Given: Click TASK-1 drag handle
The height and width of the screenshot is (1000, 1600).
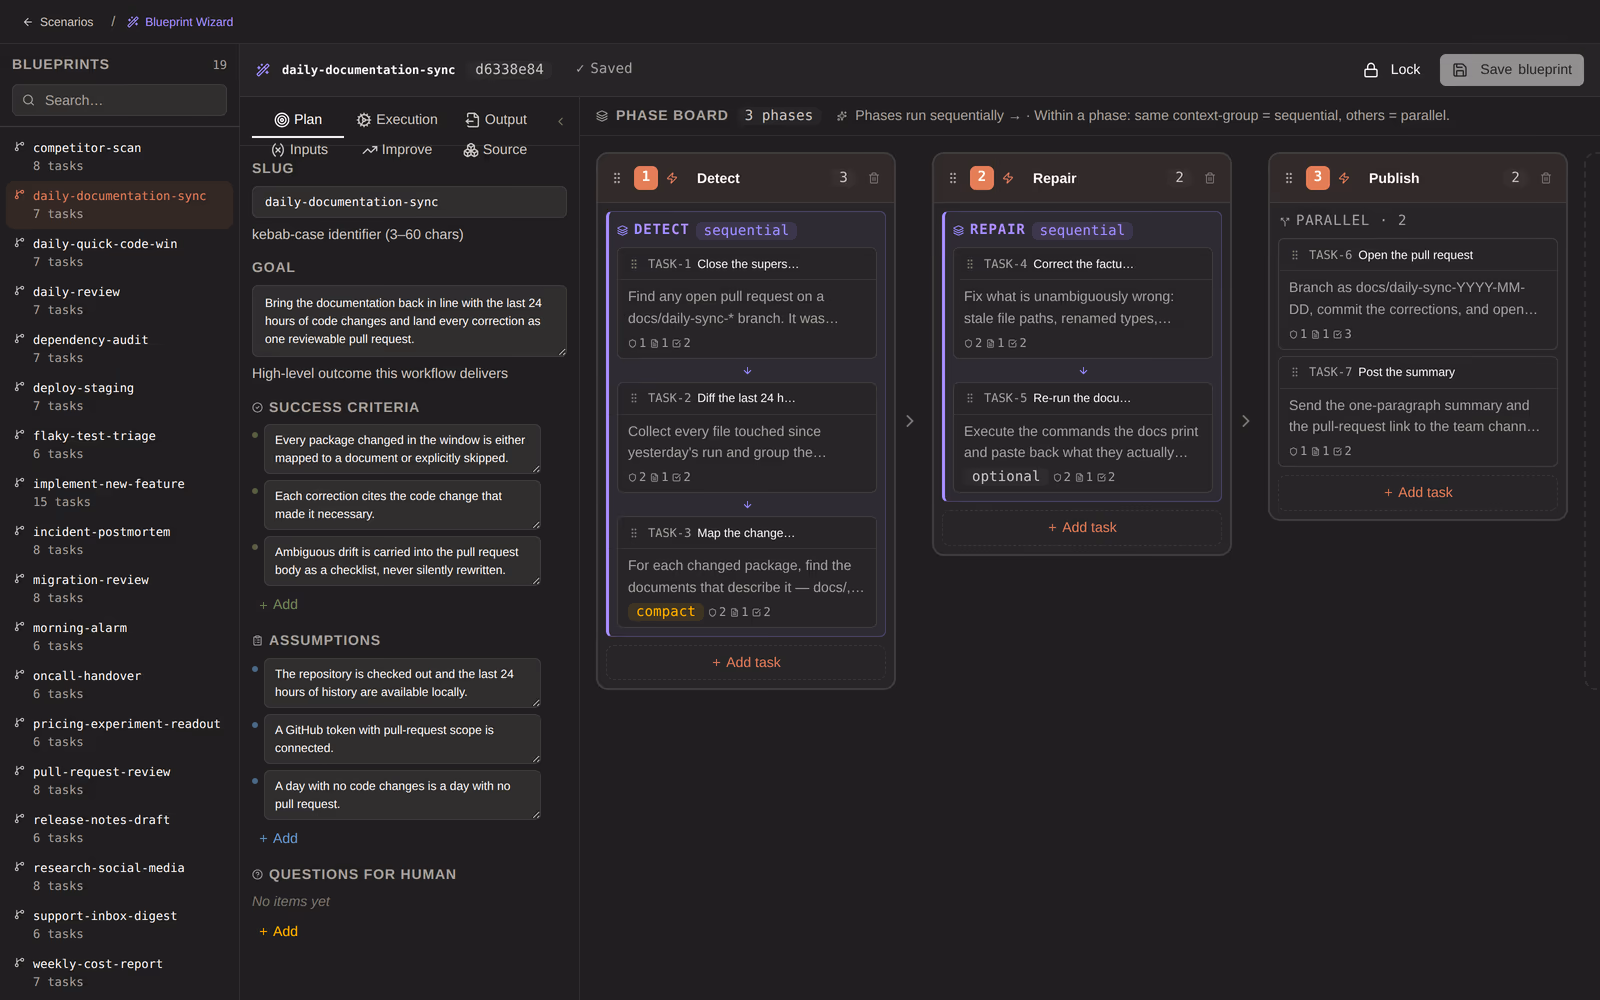Looking at the screenshot, I should point(634,264).
